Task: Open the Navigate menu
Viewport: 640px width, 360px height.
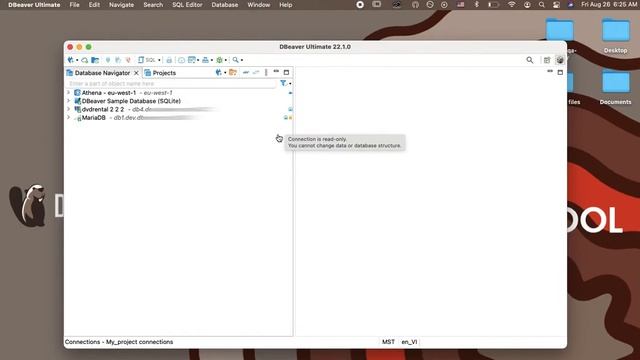Action: coord(121,5)
